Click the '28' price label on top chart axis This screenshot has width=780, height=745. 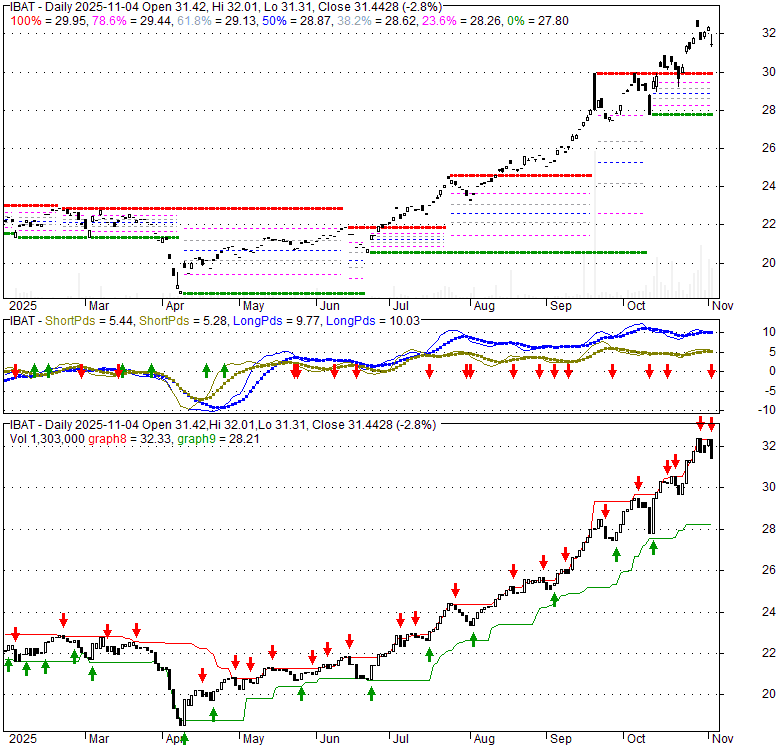[x=769, y=109]
